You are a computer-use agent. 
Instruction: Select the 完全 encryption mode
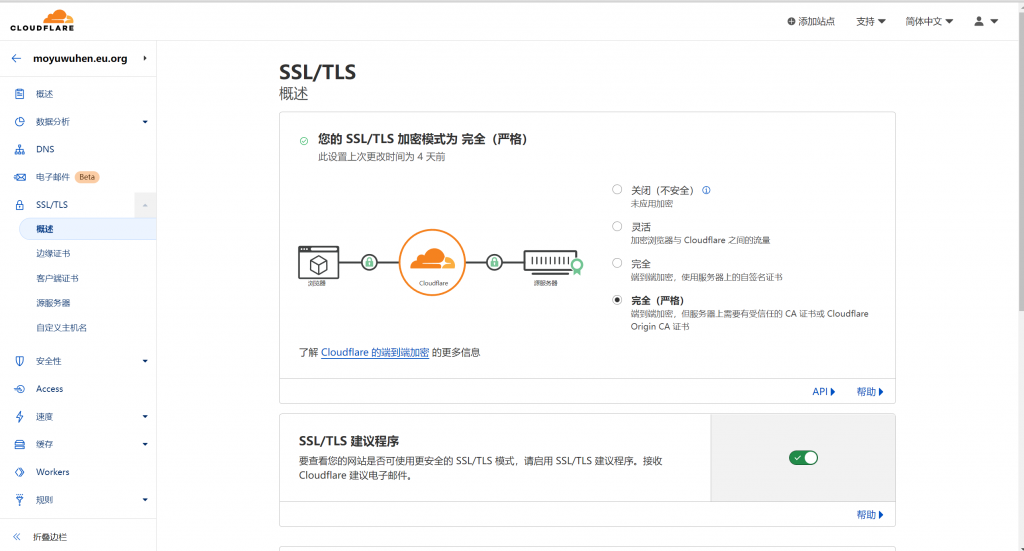tap(617, 263)
